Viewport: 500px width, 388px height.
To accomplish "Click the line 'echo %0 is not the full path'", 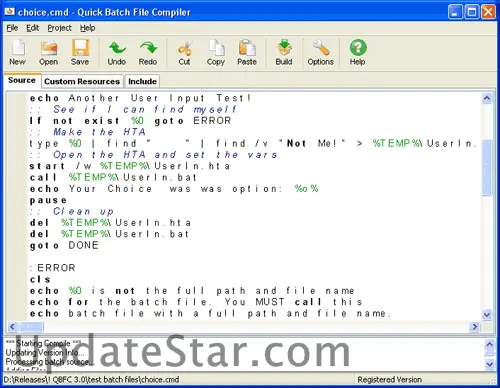I will (192, 291).
